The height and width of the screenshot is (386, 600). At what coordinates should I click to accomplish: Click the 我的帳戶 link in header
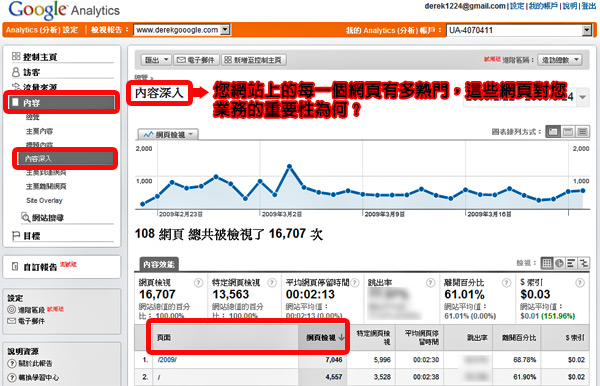tap(543, 6)
